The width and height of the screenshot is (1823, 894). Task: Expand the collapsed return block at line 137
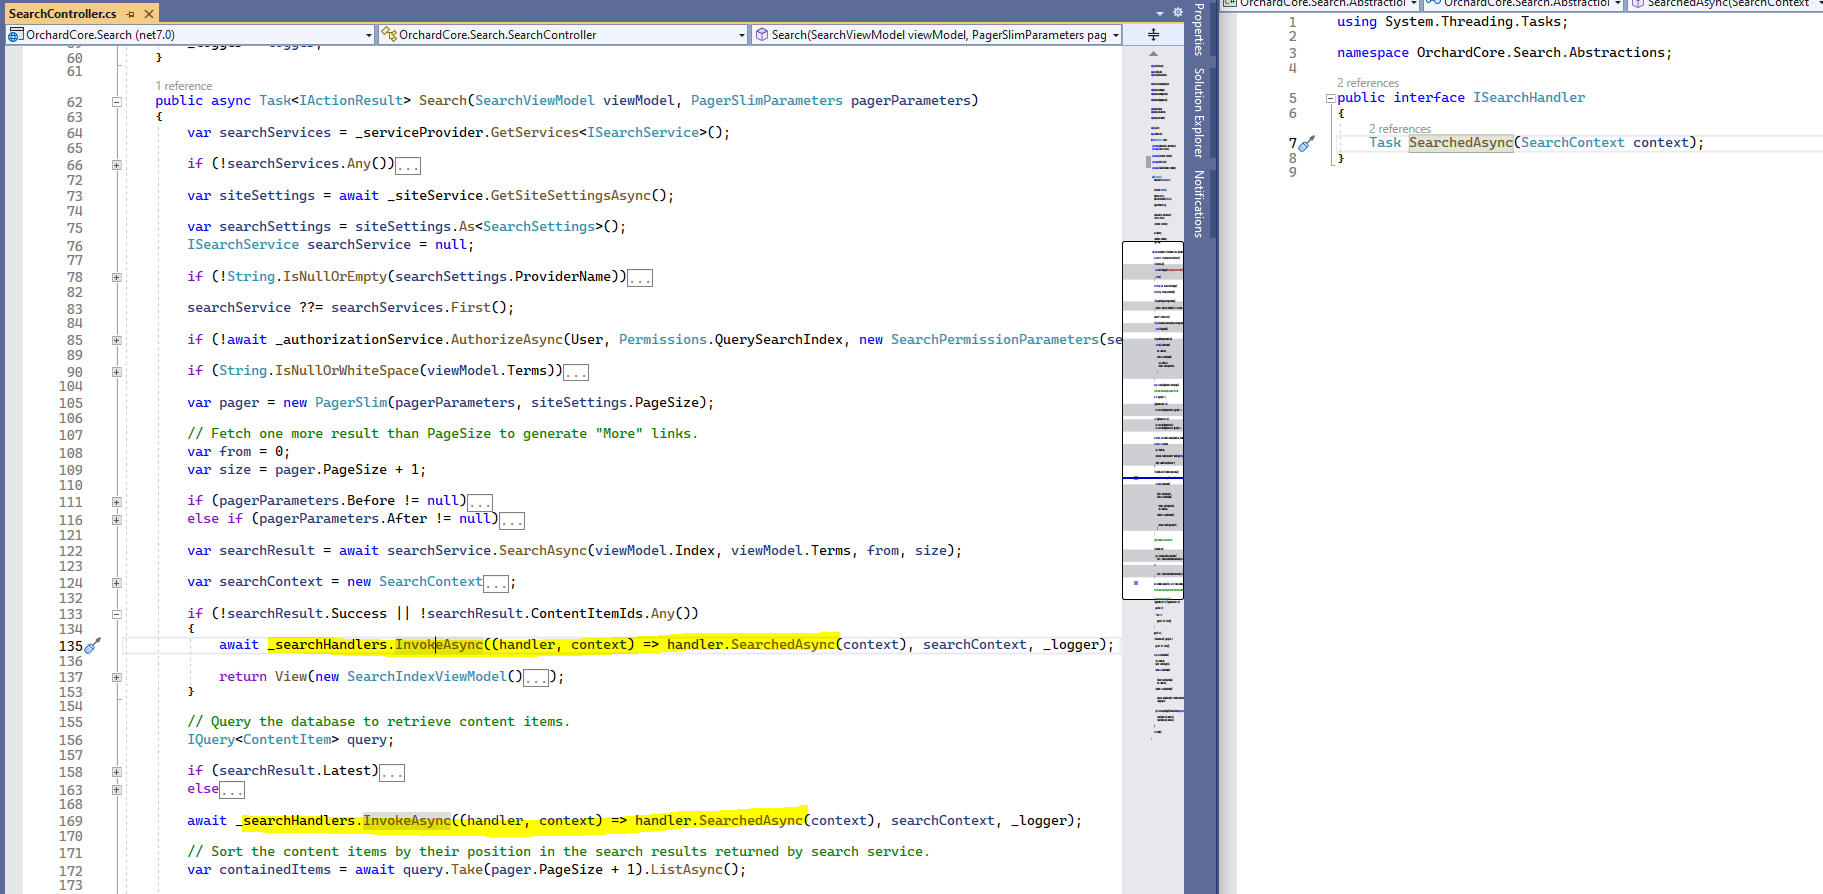click(x=117, y=677)
